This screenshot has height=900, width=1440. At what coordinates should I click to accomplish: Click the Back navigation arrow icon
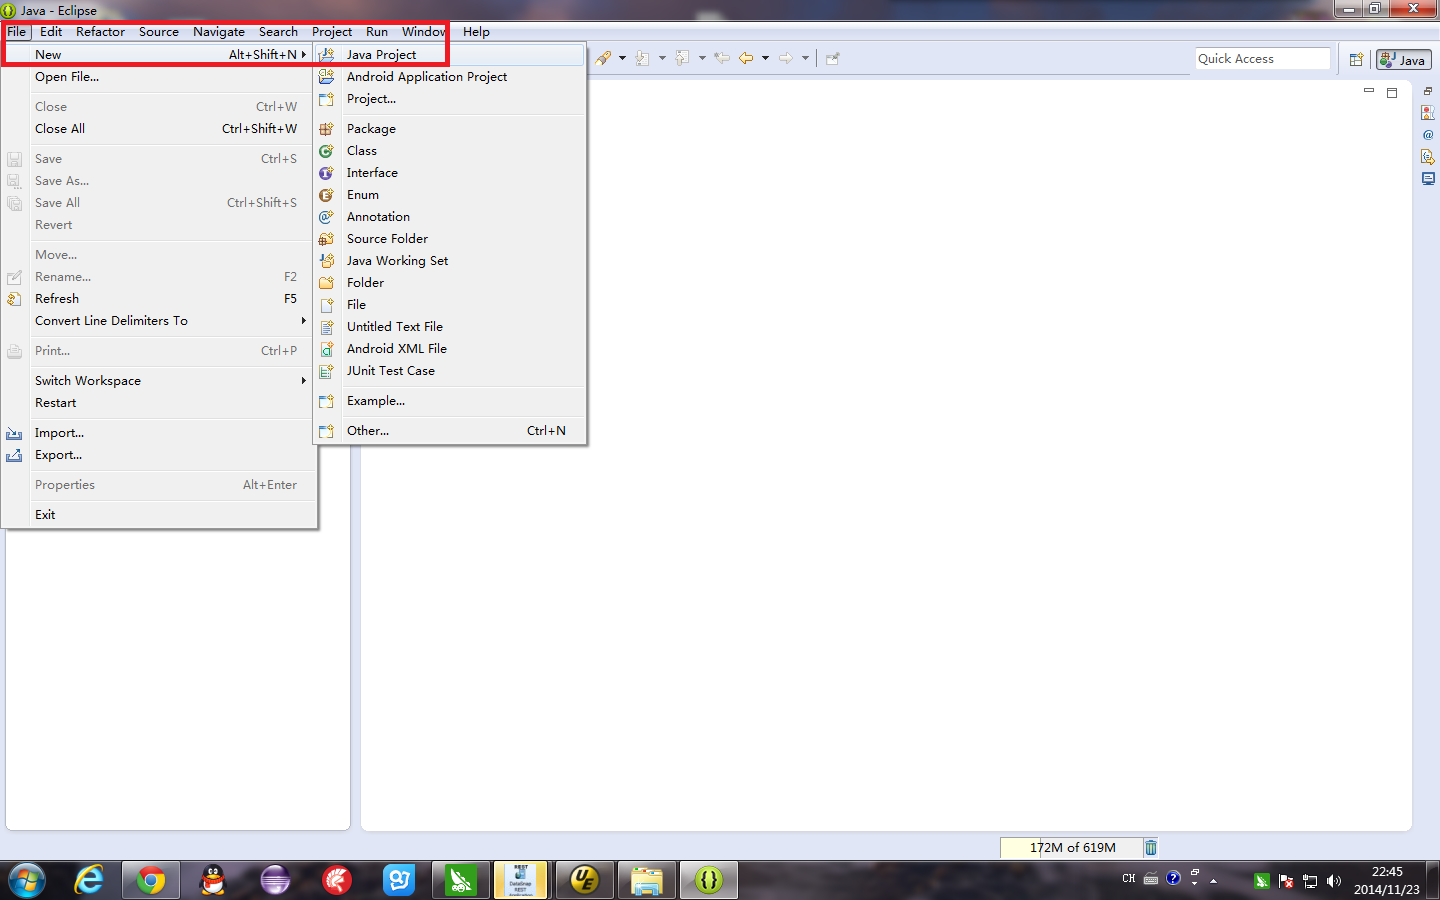[x=746, y=58]
